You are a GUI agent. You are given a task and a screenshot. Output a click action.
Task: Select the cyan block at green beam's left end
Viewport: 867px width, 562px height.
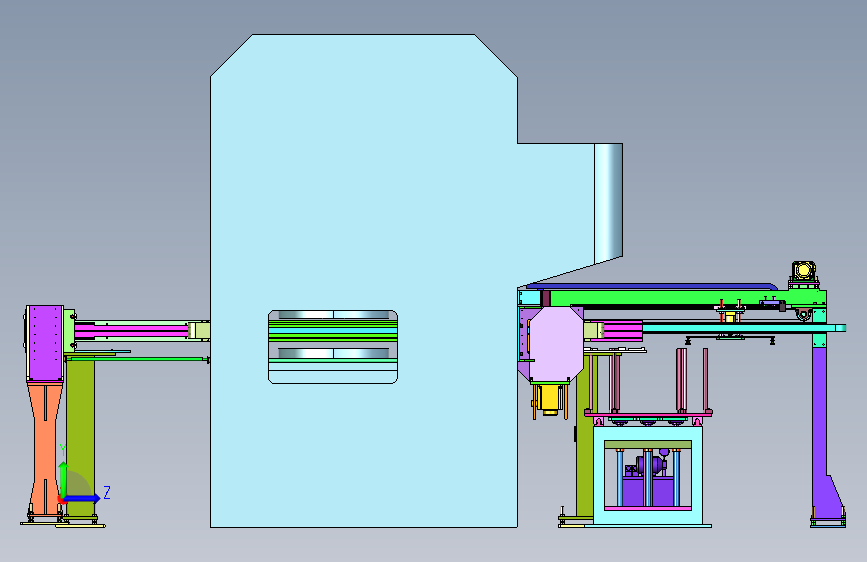530,298
